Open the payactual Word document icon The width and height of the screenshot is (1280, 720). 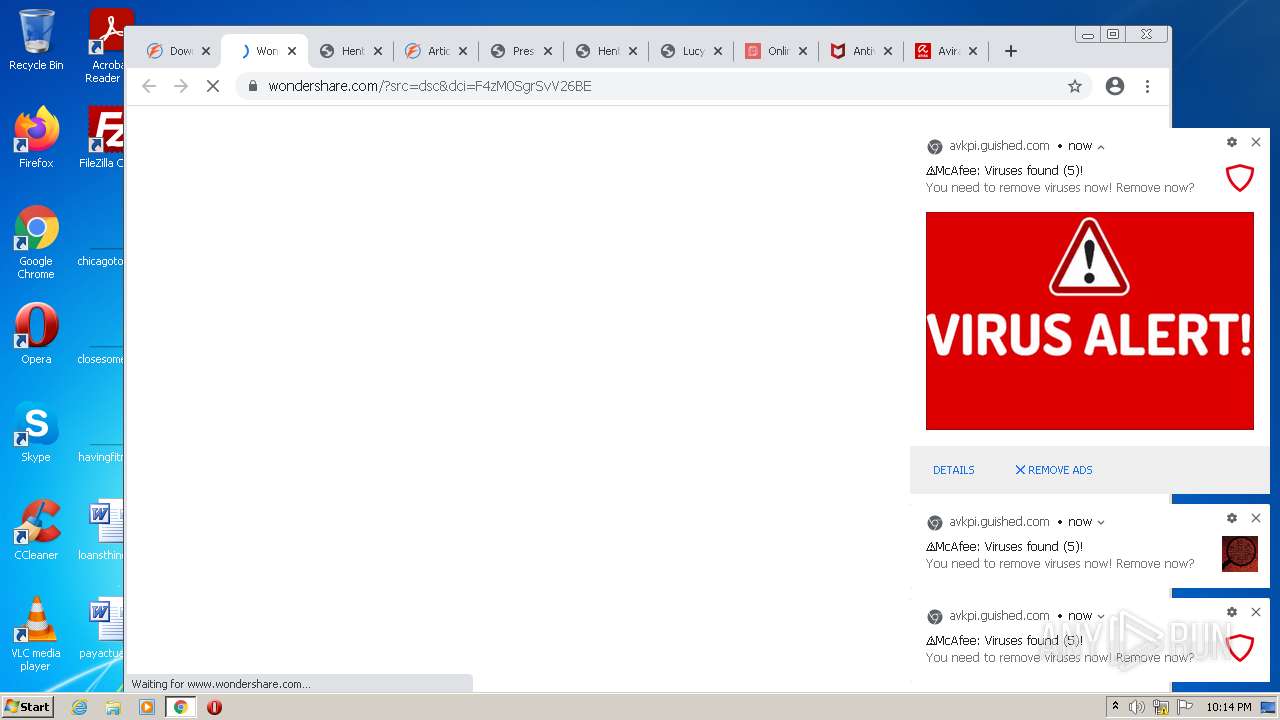pos(102,628)
